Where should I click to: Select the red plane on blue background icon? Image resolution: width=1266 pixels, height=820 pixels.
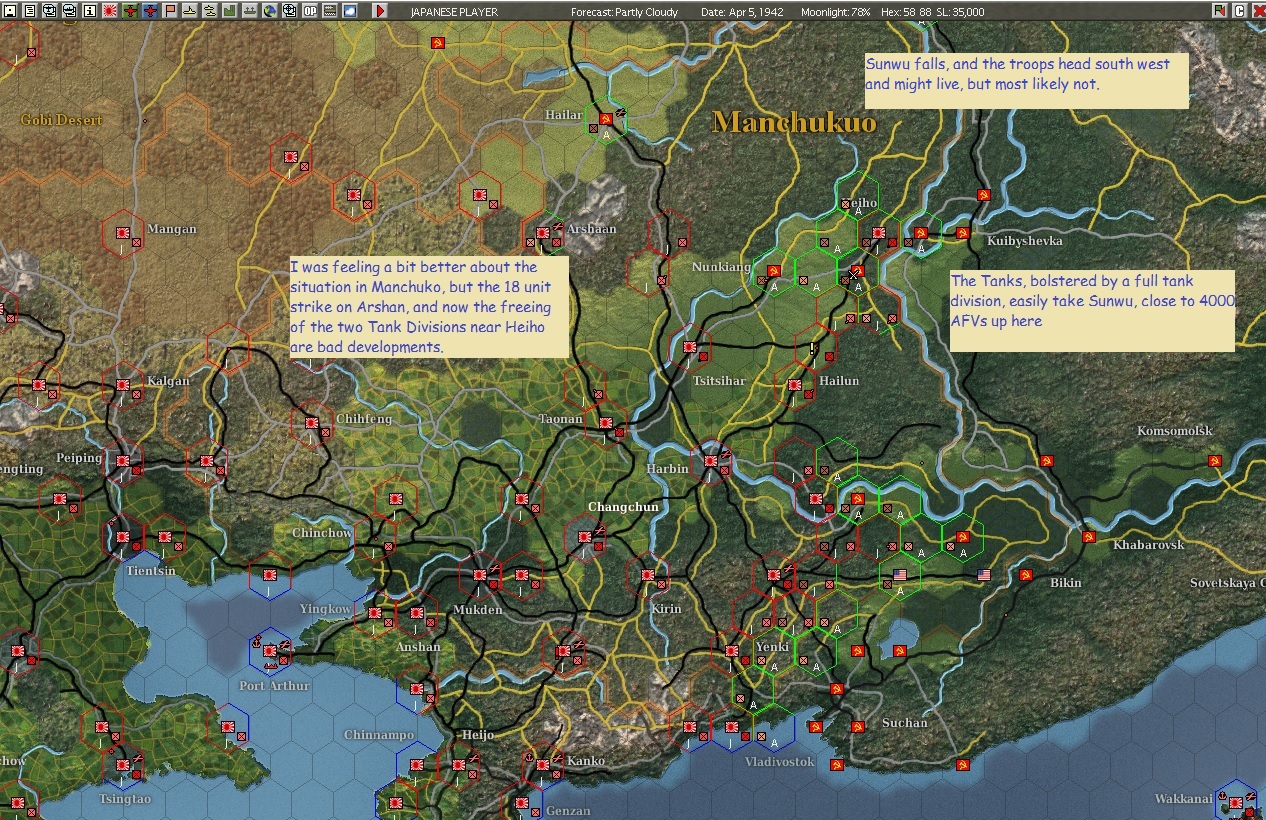click(x=149, y=11)
